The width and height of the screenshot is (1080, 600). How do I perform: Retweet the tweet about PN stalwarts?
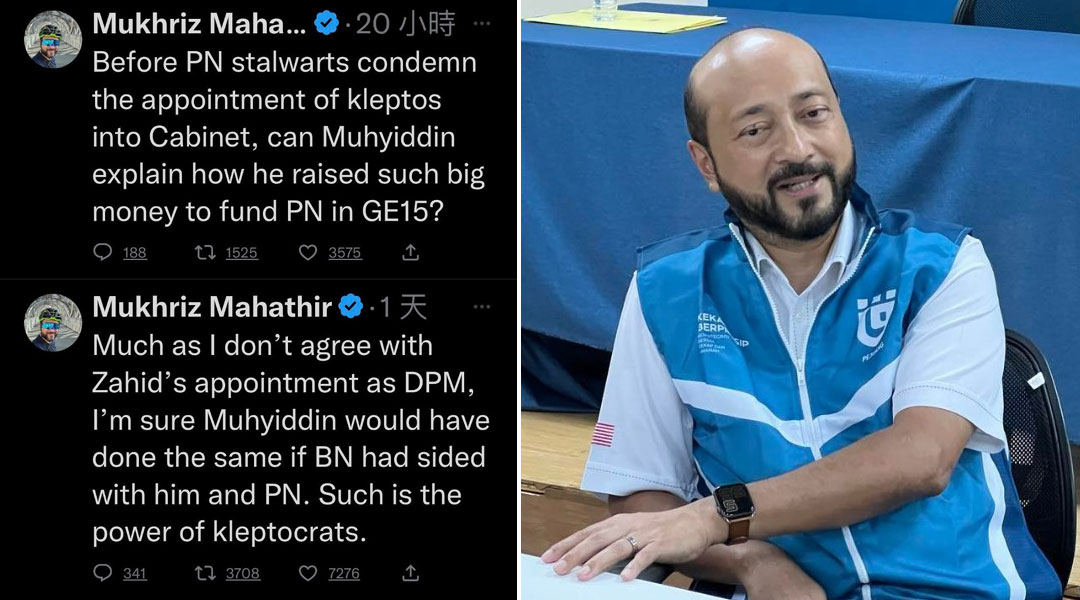coord(205,253)
